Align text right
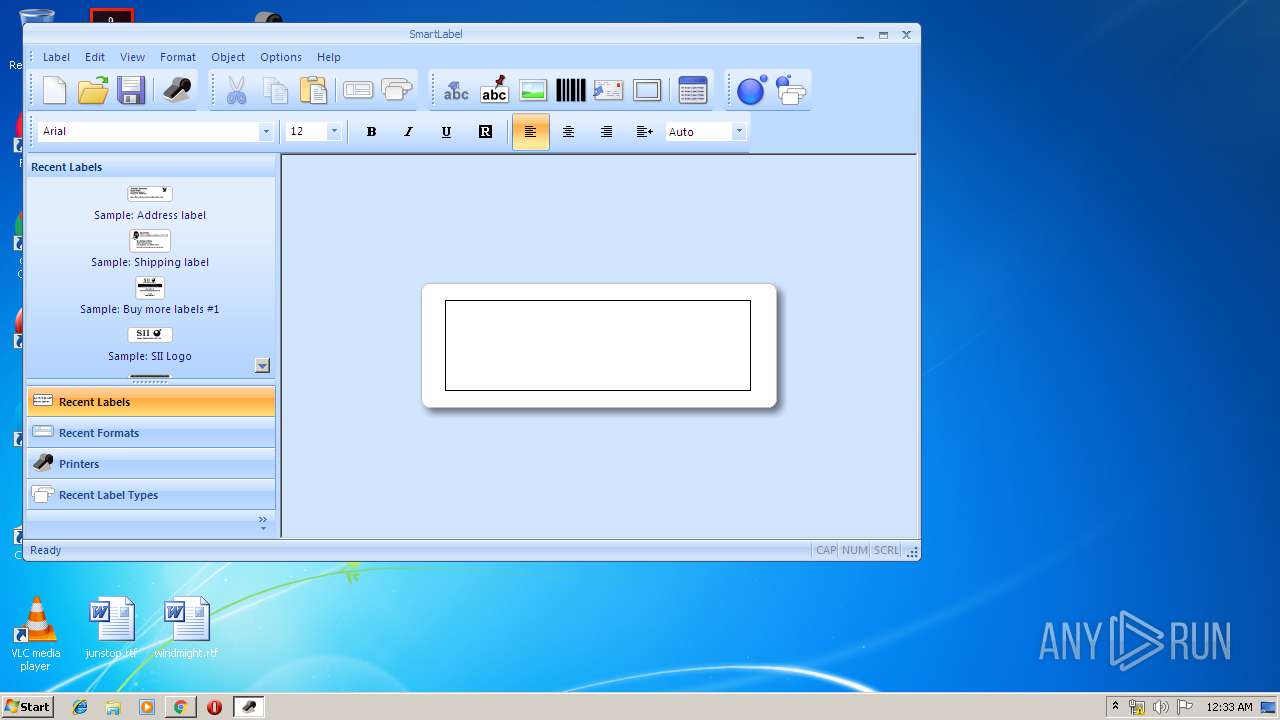 click(606, 132)
